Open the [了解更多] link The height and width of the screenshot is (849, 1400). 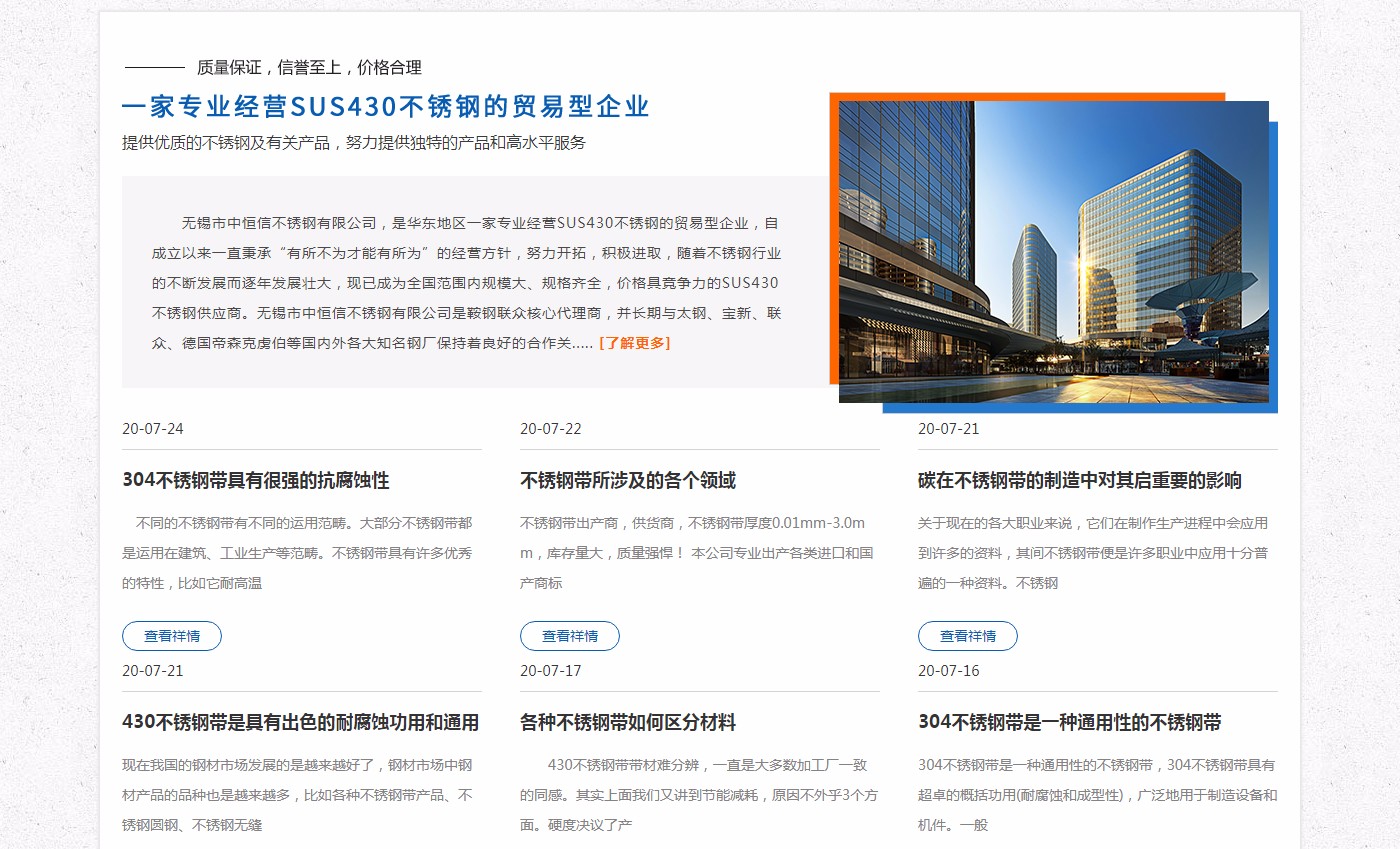tap(634, 343)
